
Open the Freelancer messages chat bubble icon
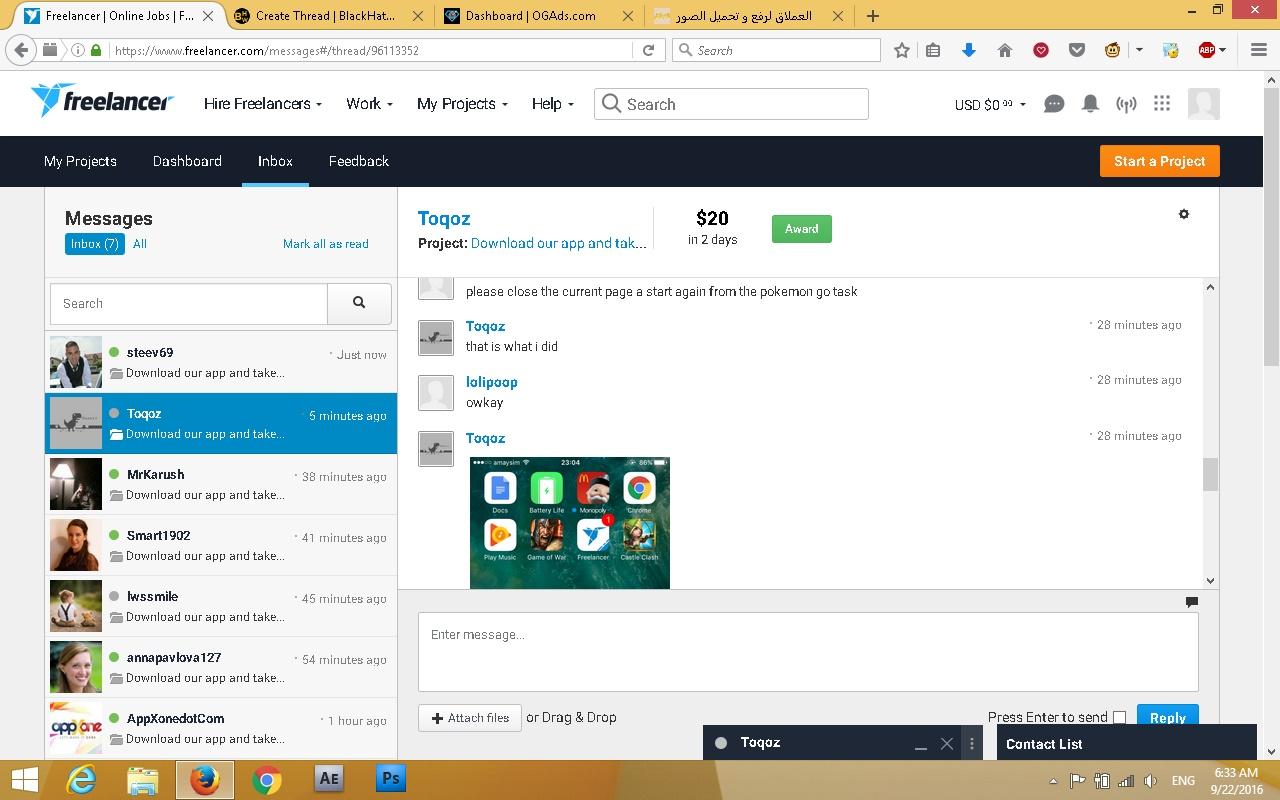[1053, 104]
